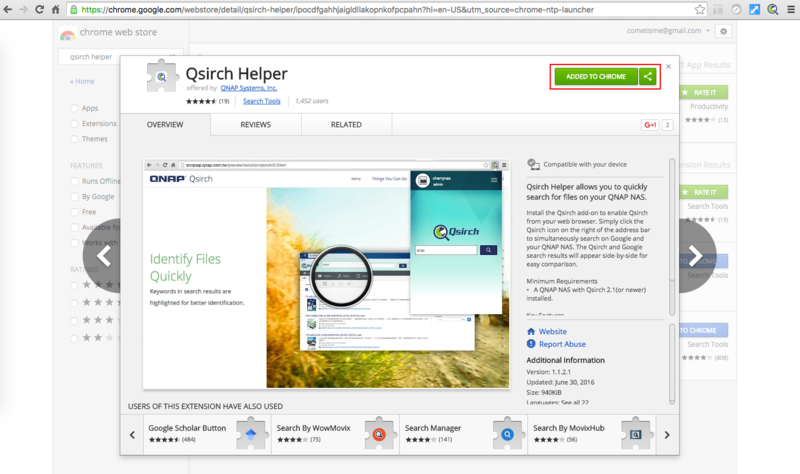Click the Website home icon

tap(531, 331)
